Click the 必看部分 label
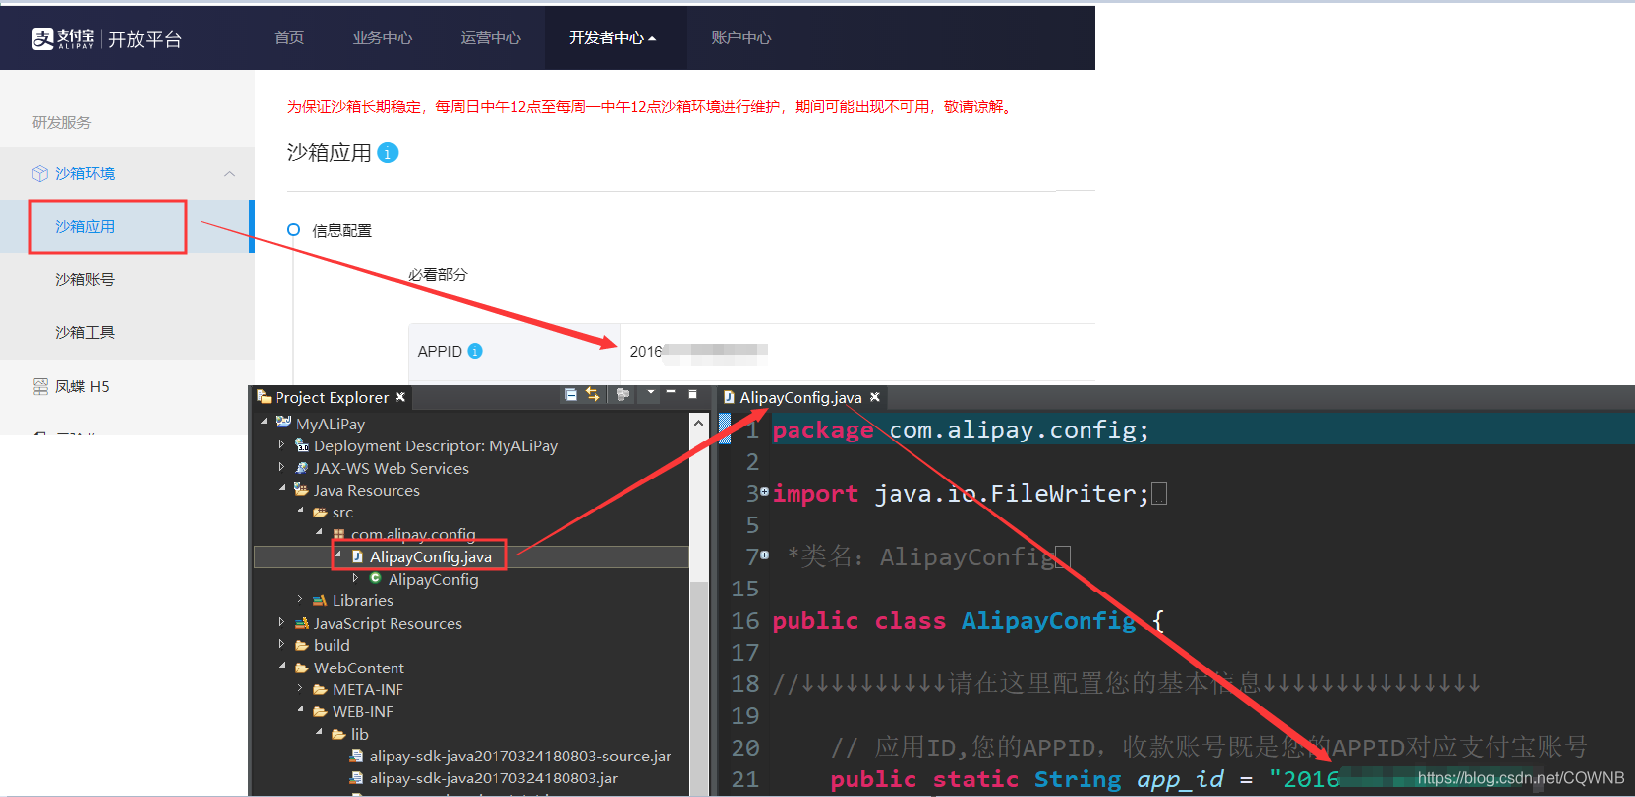This screenshot has height=797, width=1635. pyautogui.click(x=437, y=275)
